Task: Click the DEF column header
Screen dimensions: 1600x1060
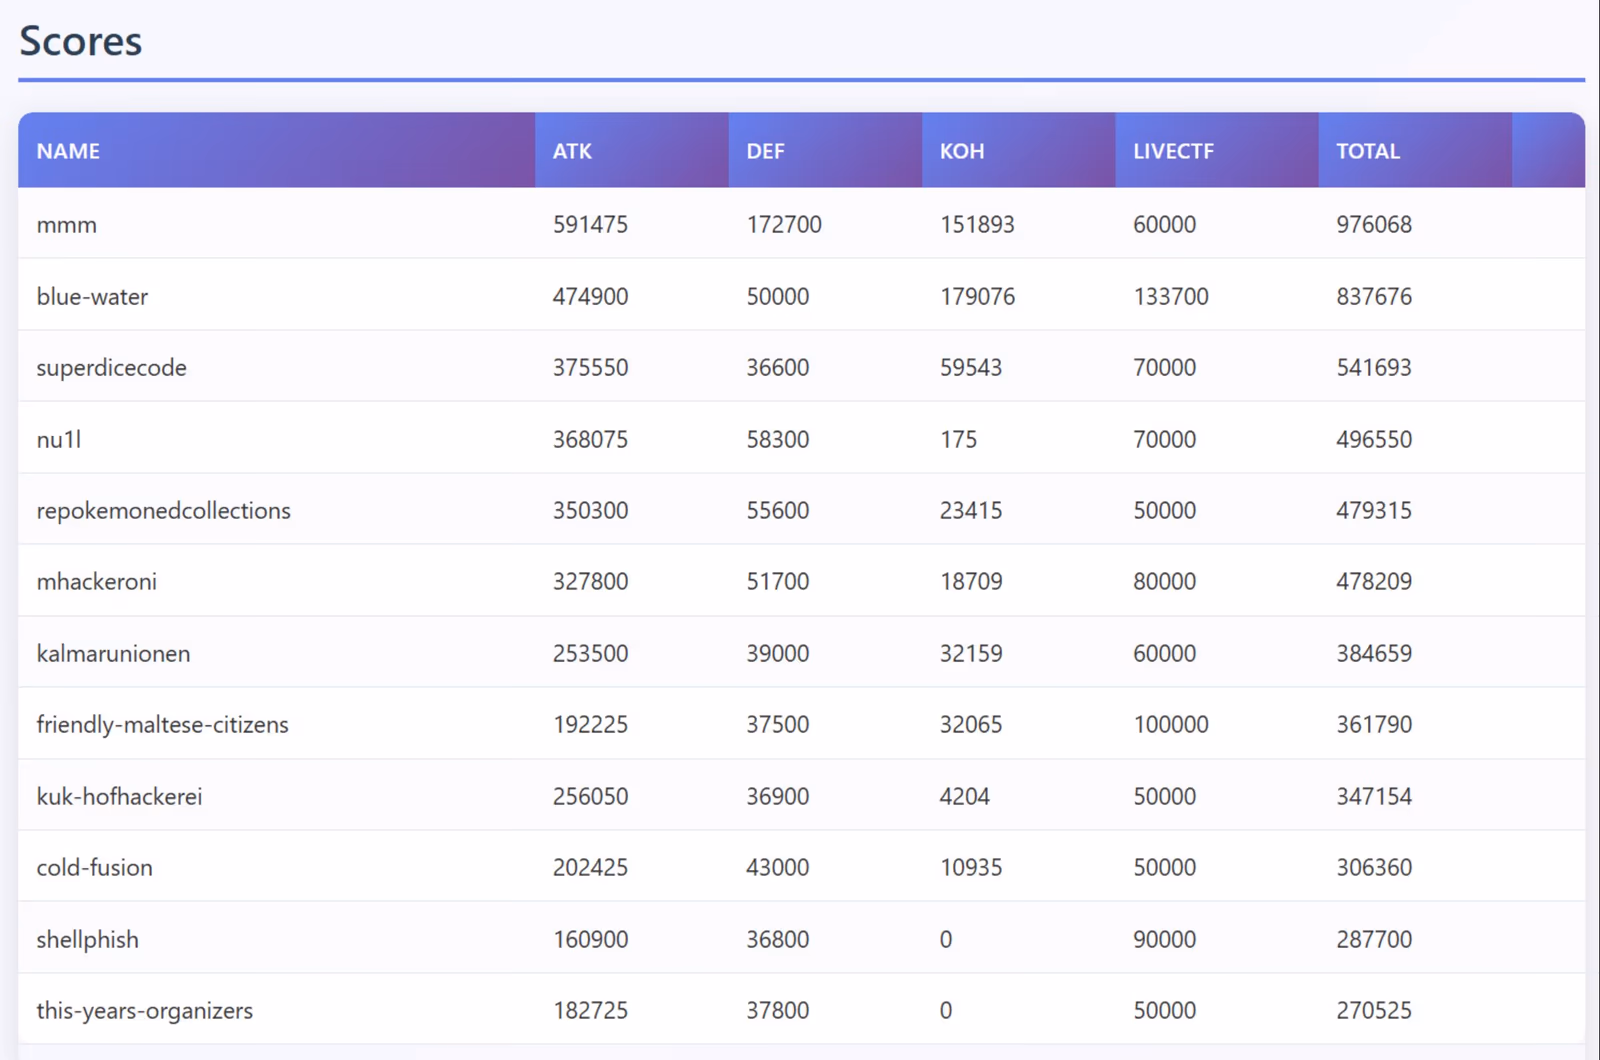Action: 765,151
